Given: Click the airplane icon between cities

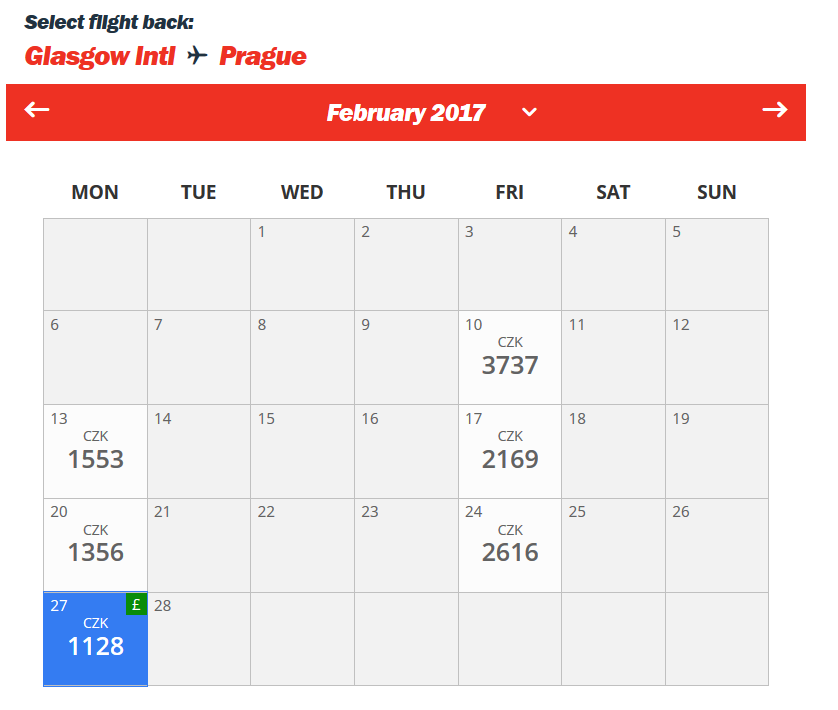Looking at the screenshot, I should click(197, 55).
